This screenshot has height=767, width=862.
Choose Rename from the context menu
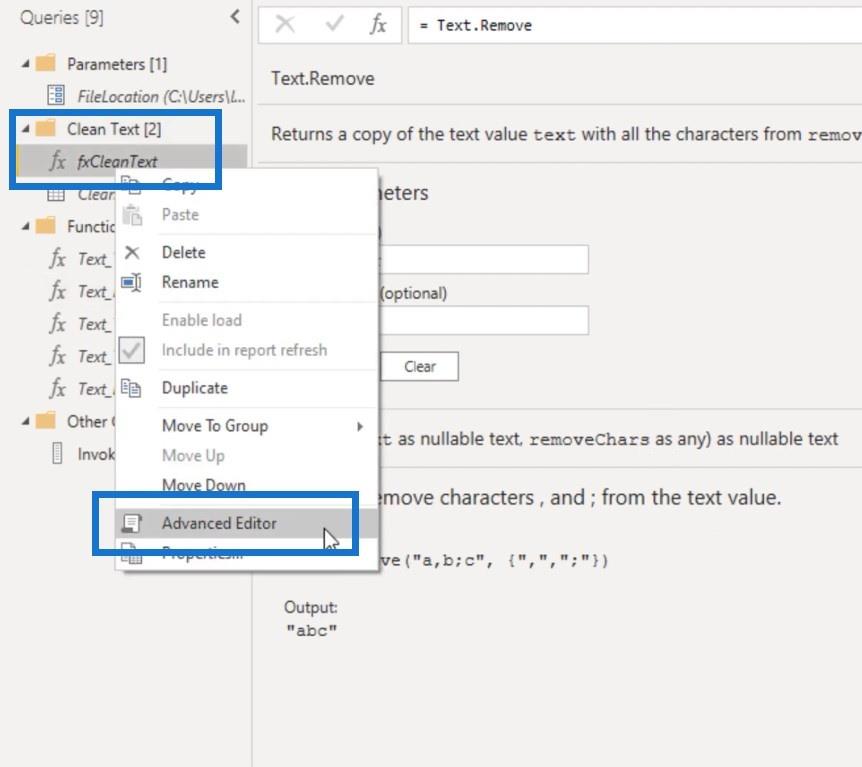[x=190, y=282]
